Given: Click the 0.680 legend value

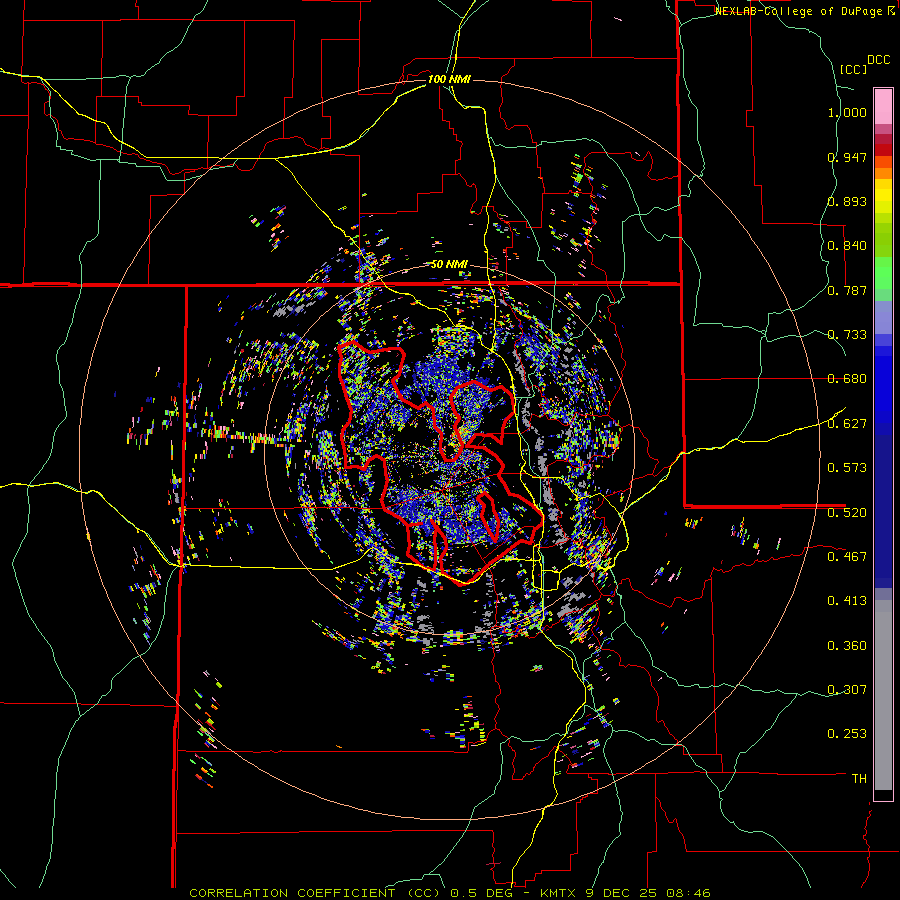Looking at the screenshot, I should (x=847, y=379).
